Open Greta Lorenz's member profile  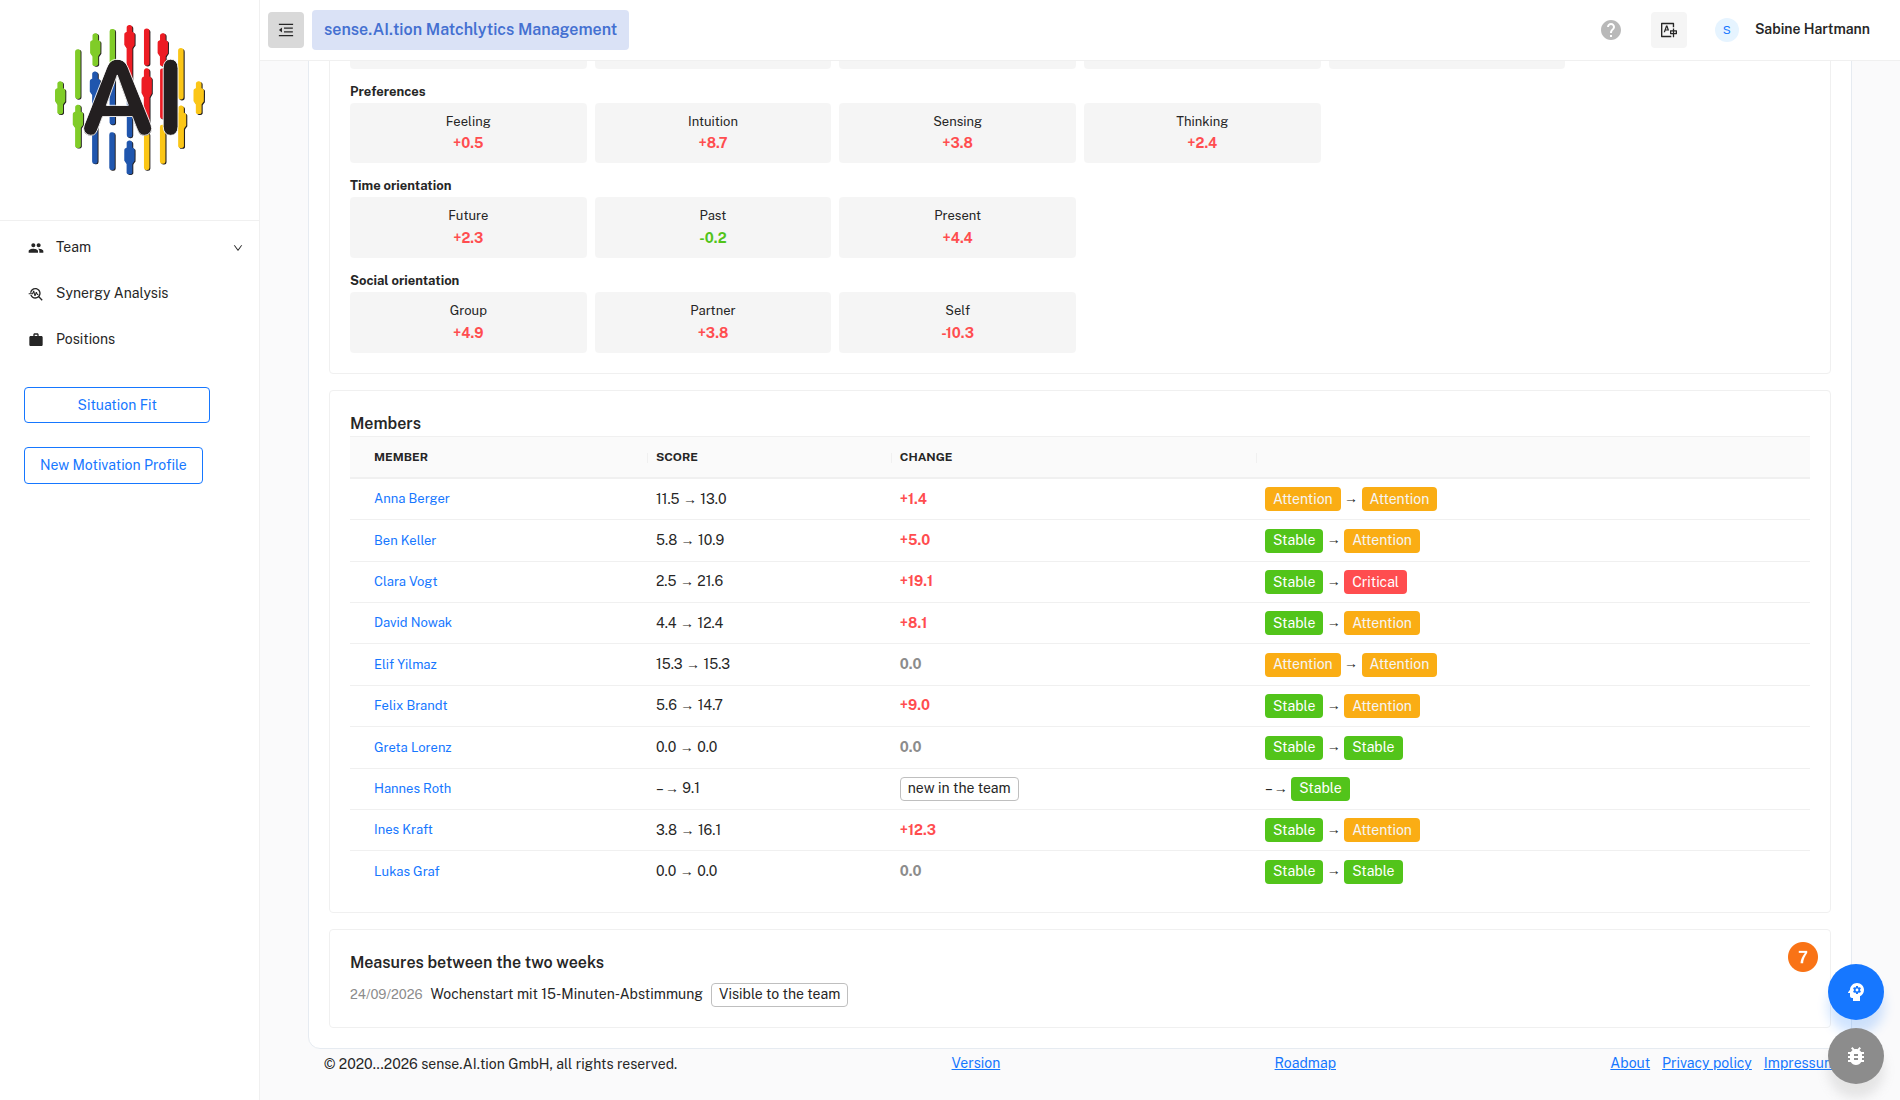pyautogui.click(x=413, y=747)
